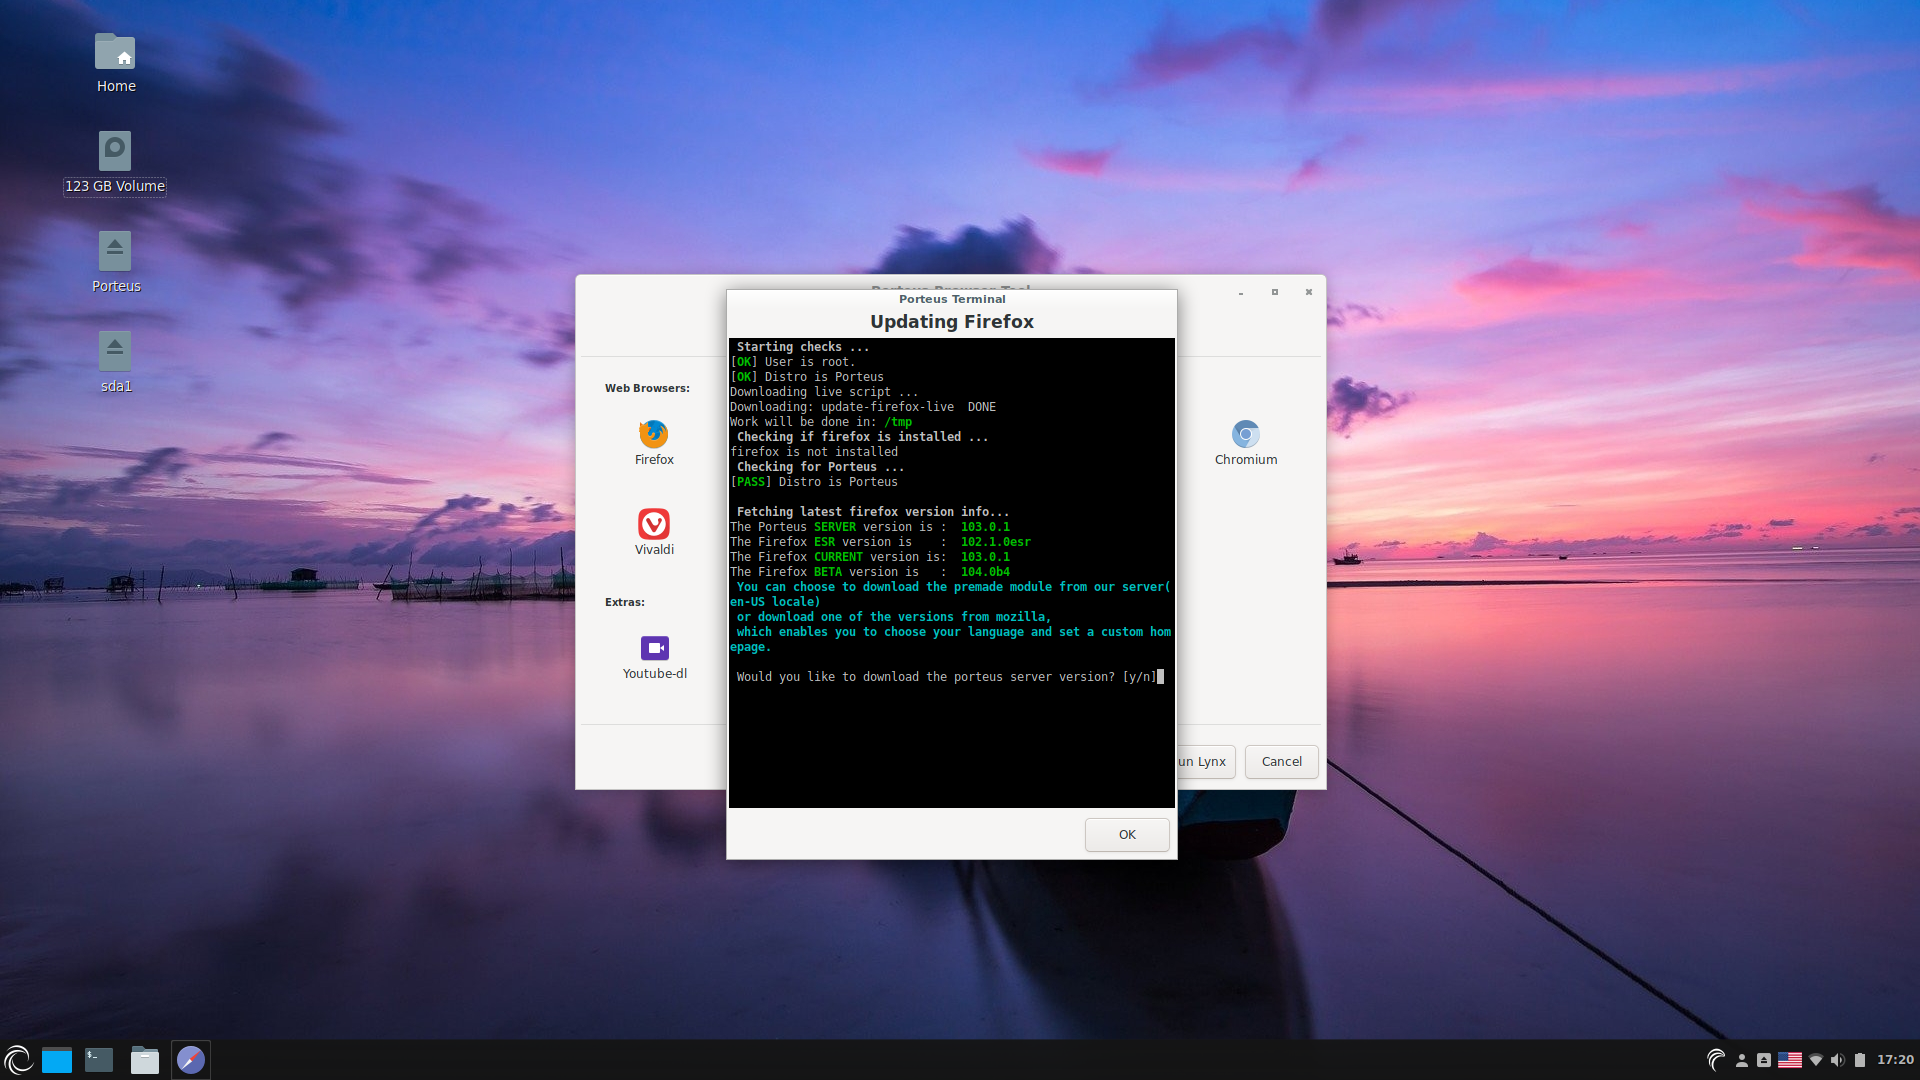Open the file manager taskbar icon
Viewport: 1920px width, 1080px height.
[x=145, y=1060]
